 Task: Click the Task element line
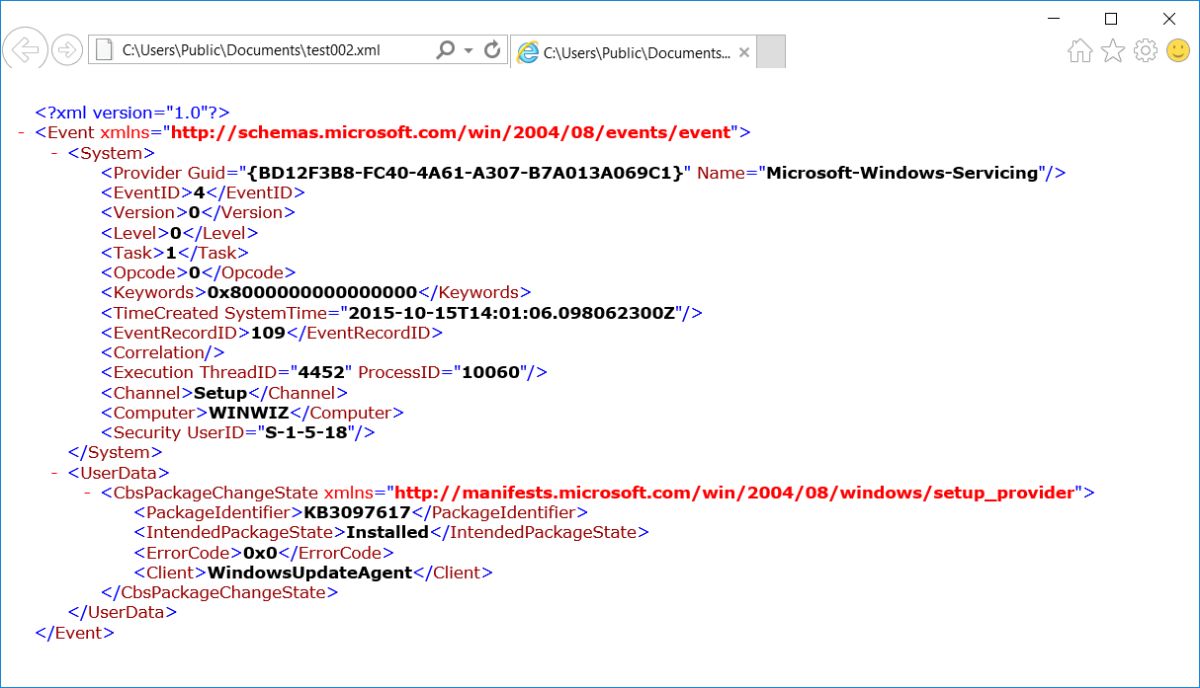[175, 253]
